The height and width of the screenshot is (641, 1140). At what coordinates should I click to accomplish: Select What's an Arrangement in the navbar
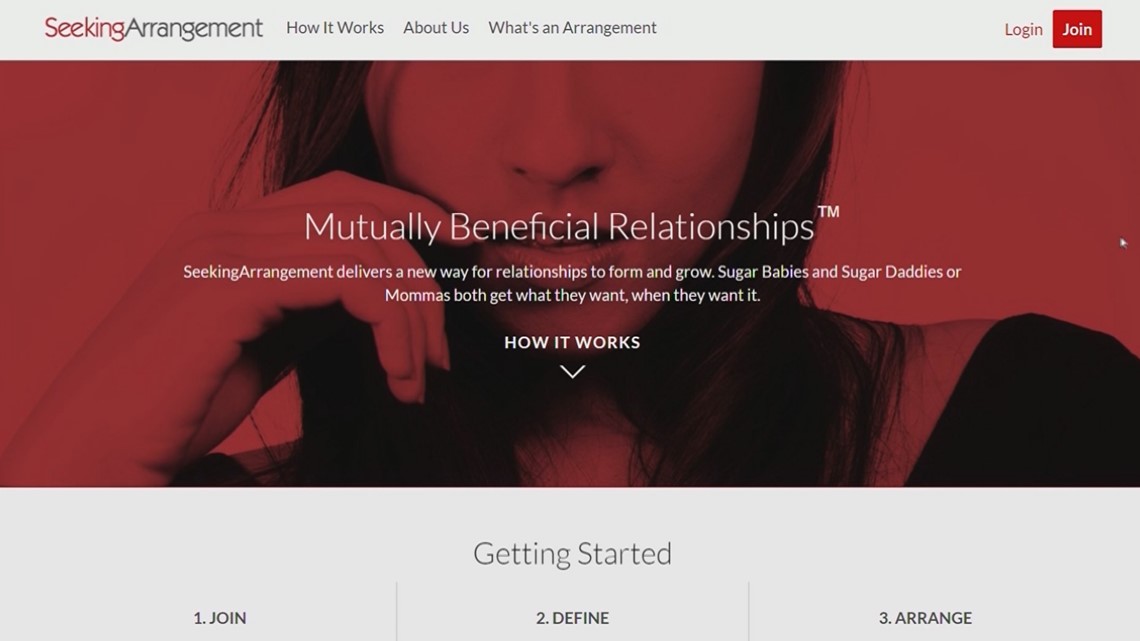pyautogui.click(x=572, y=28)
